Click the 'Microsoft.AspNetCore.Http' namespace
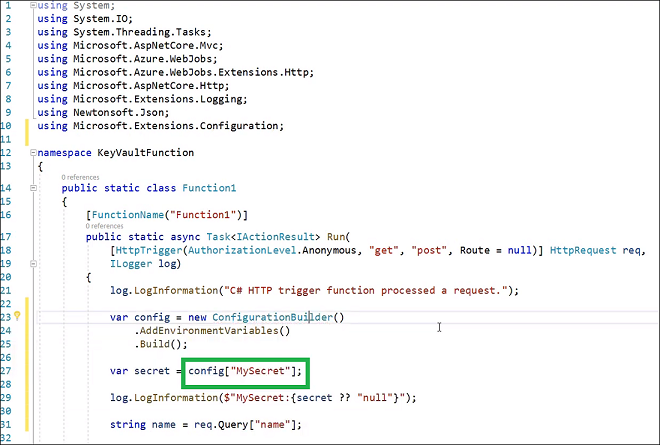 (x=148, y=86)
